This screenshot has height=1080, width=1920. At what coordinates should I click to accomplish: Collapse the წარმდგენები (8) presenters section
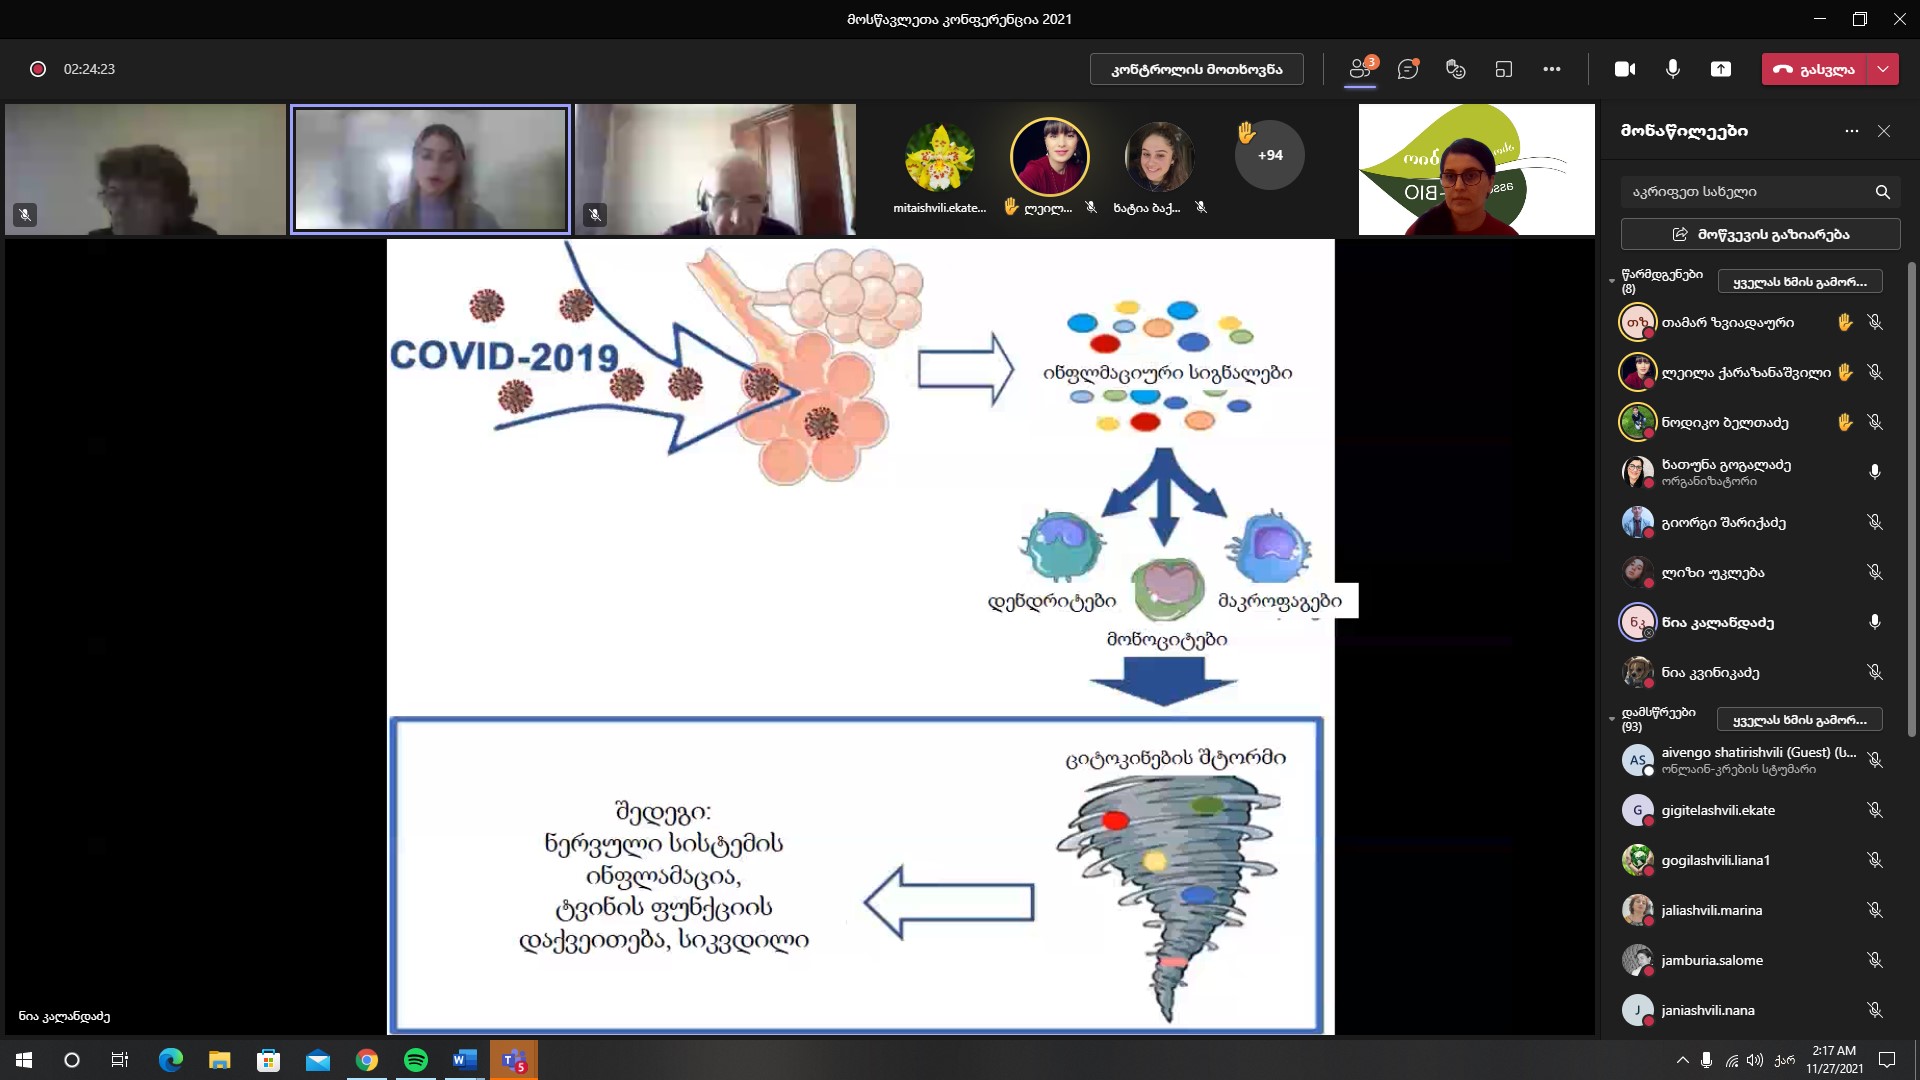coord(1612,282)
